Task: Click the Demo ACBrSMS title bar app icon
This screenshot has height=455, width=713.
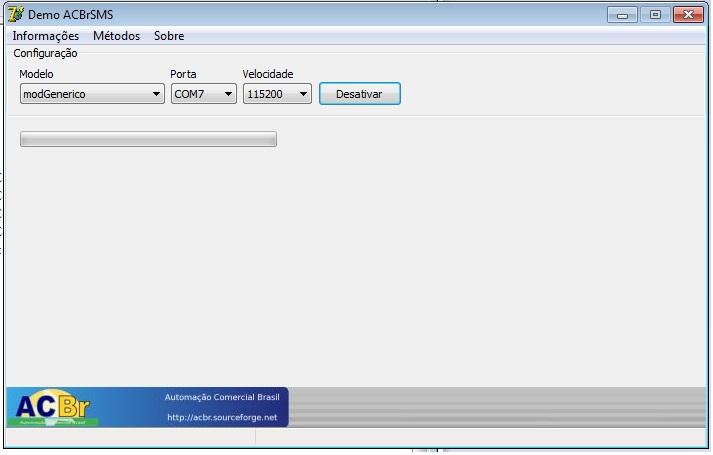Action: 16,14
